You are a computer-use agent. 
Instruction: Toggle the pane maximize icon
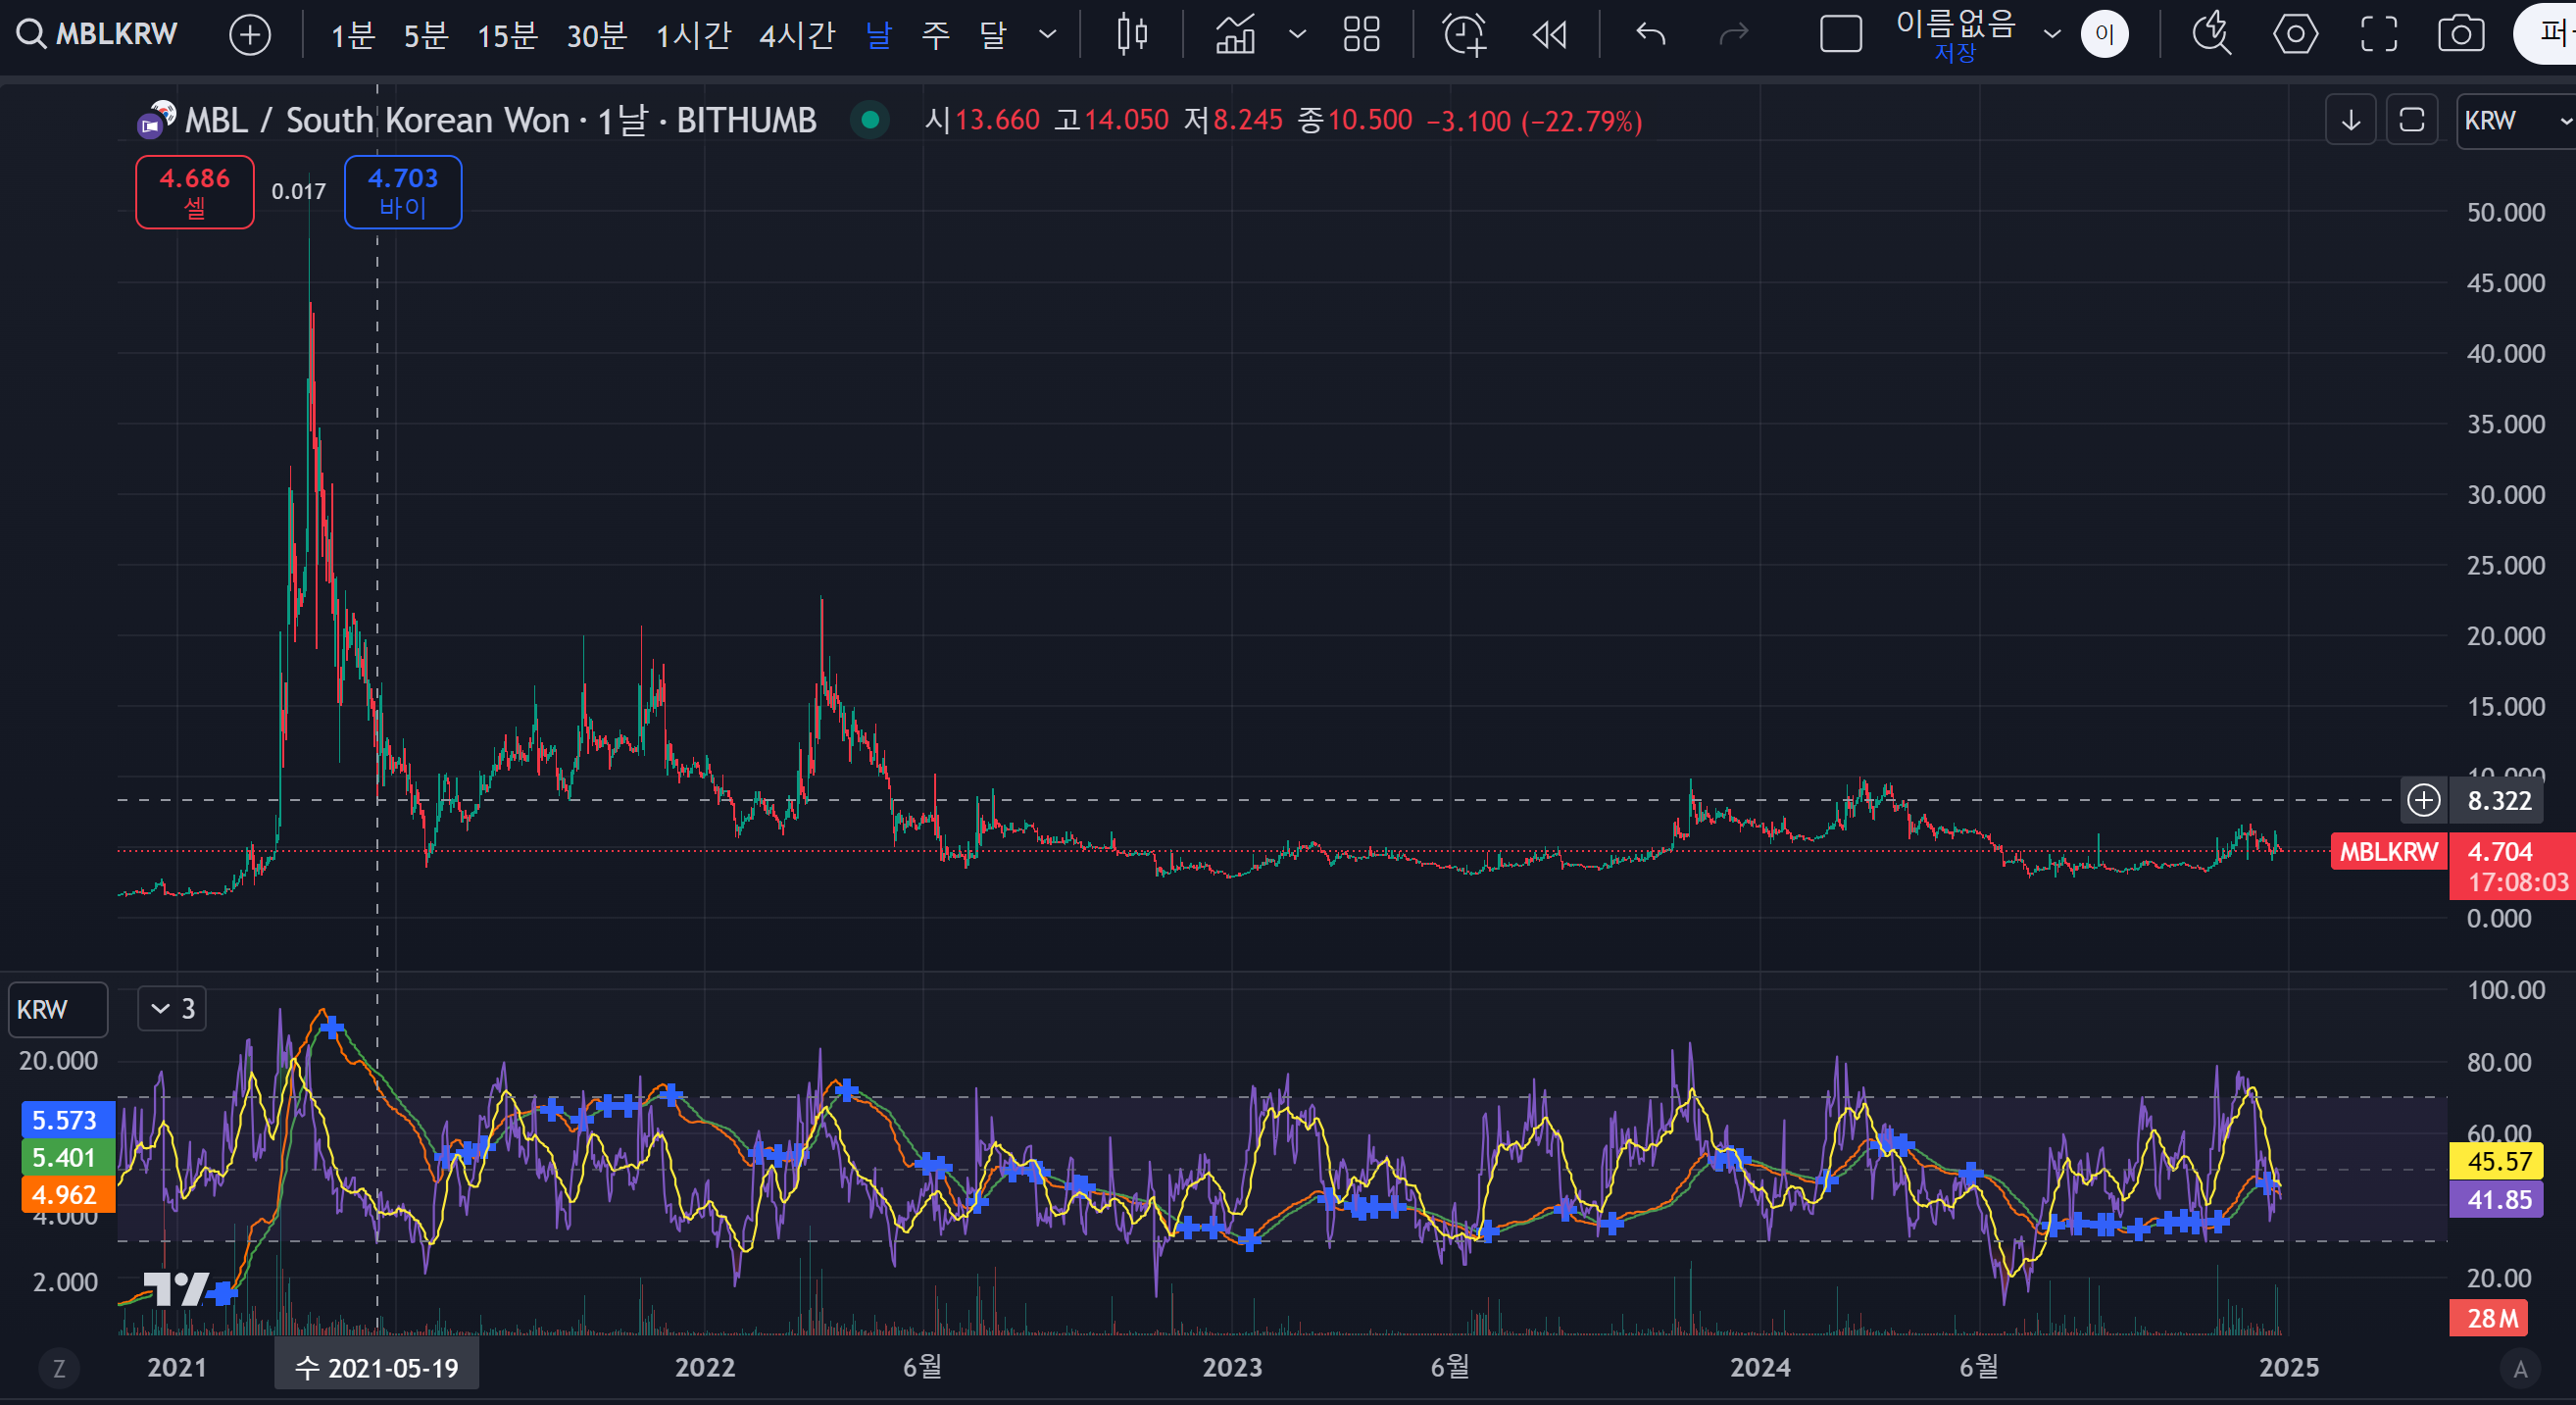(x=2412, y=121)
